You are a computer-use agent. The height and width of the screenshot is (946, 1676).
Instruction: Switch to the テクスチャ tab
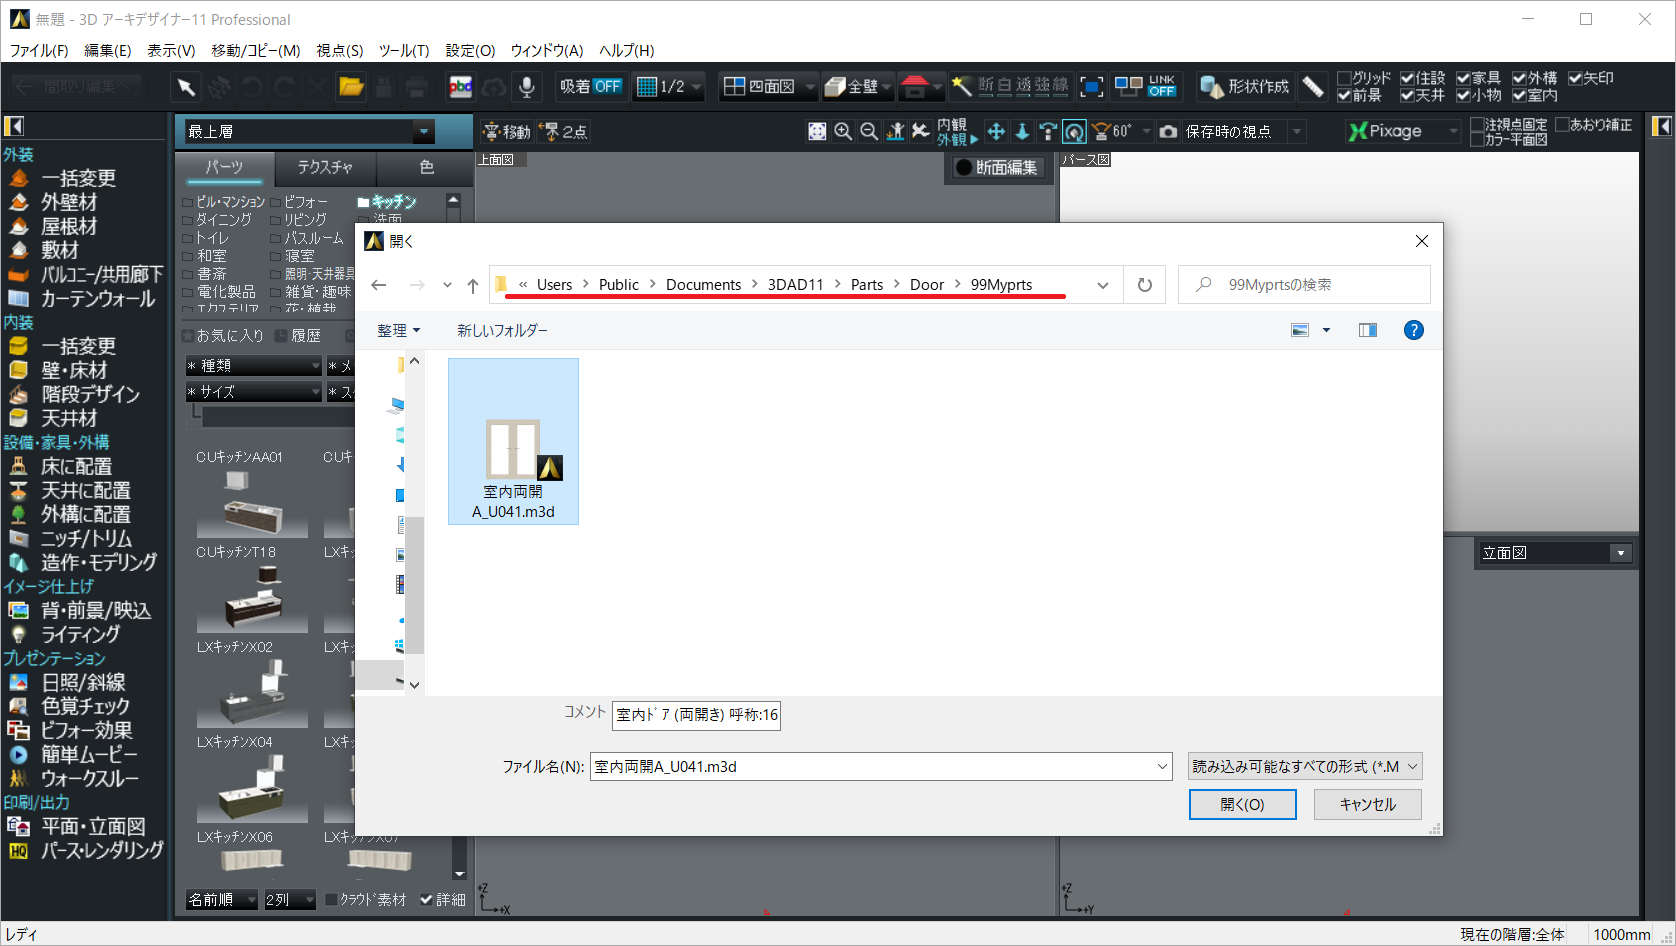[325, 167]
